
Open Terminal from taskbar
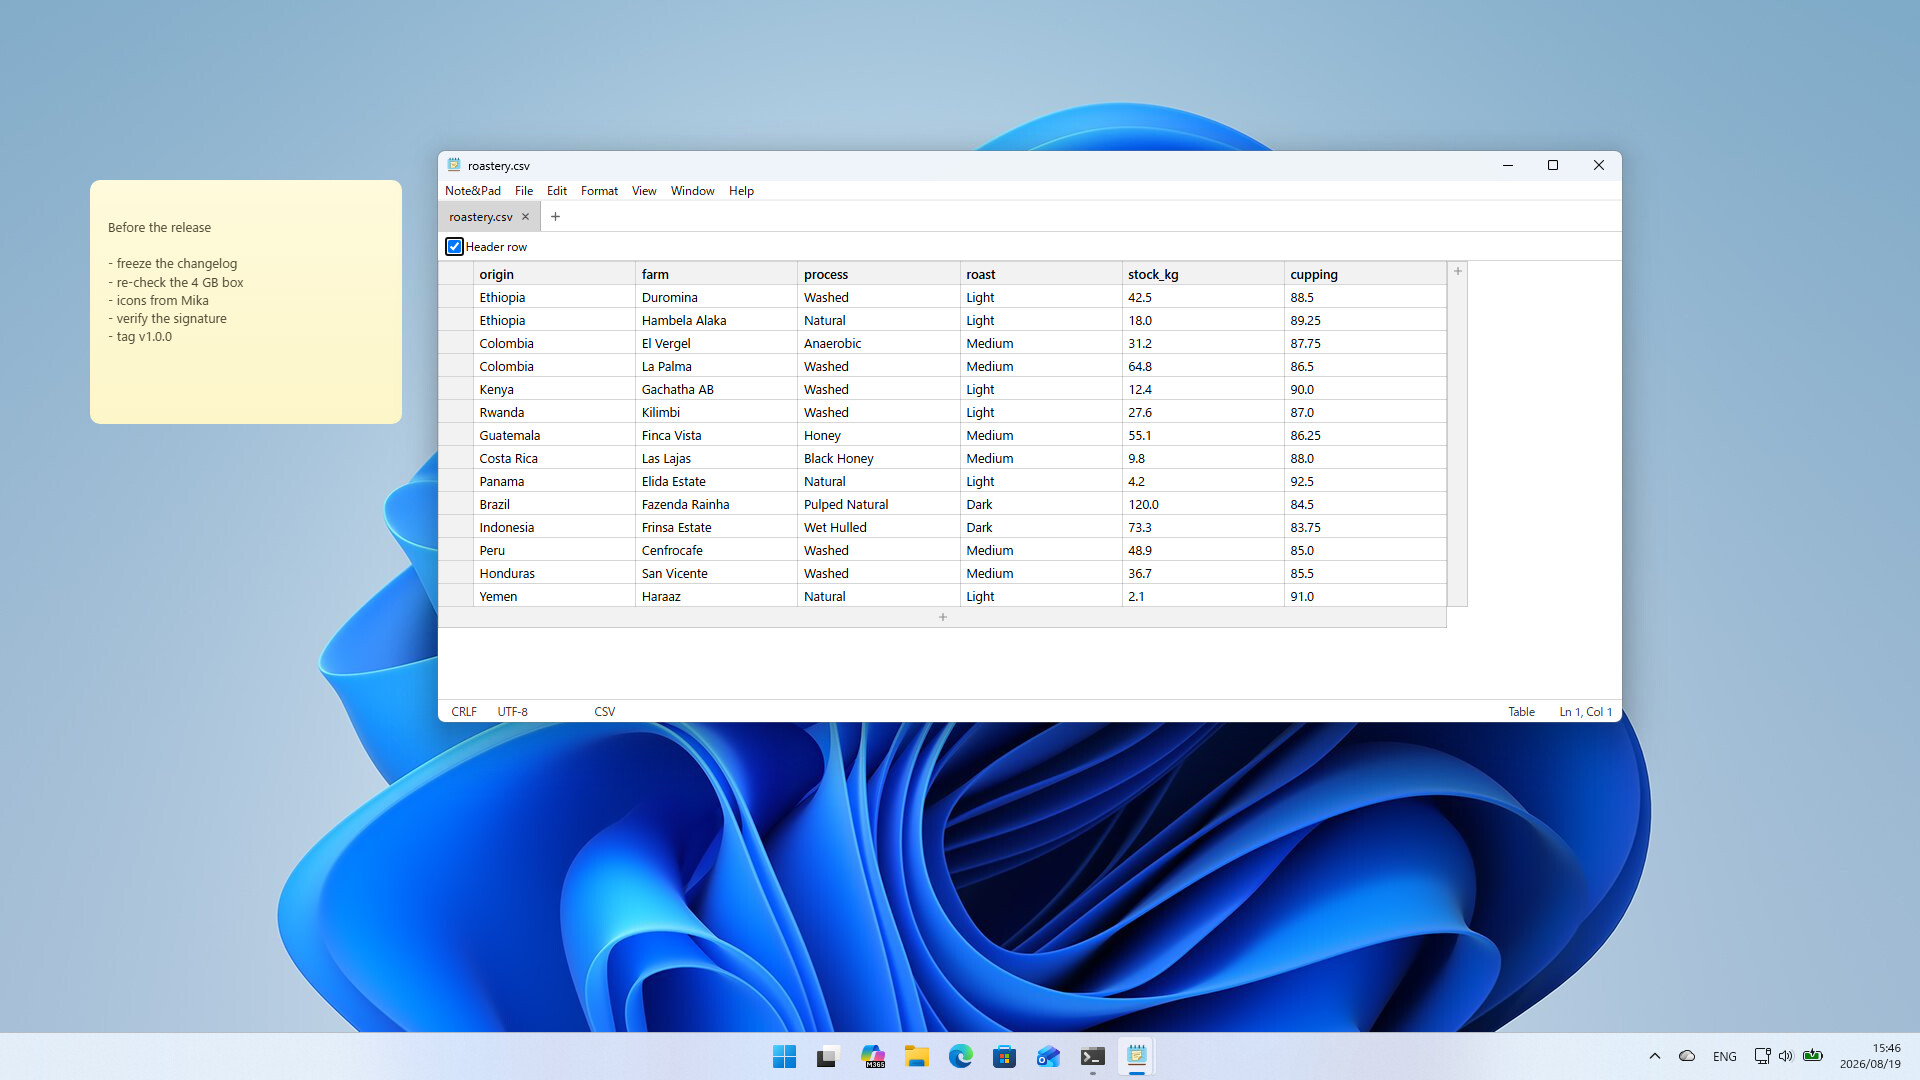(x=1093, y=1056)
